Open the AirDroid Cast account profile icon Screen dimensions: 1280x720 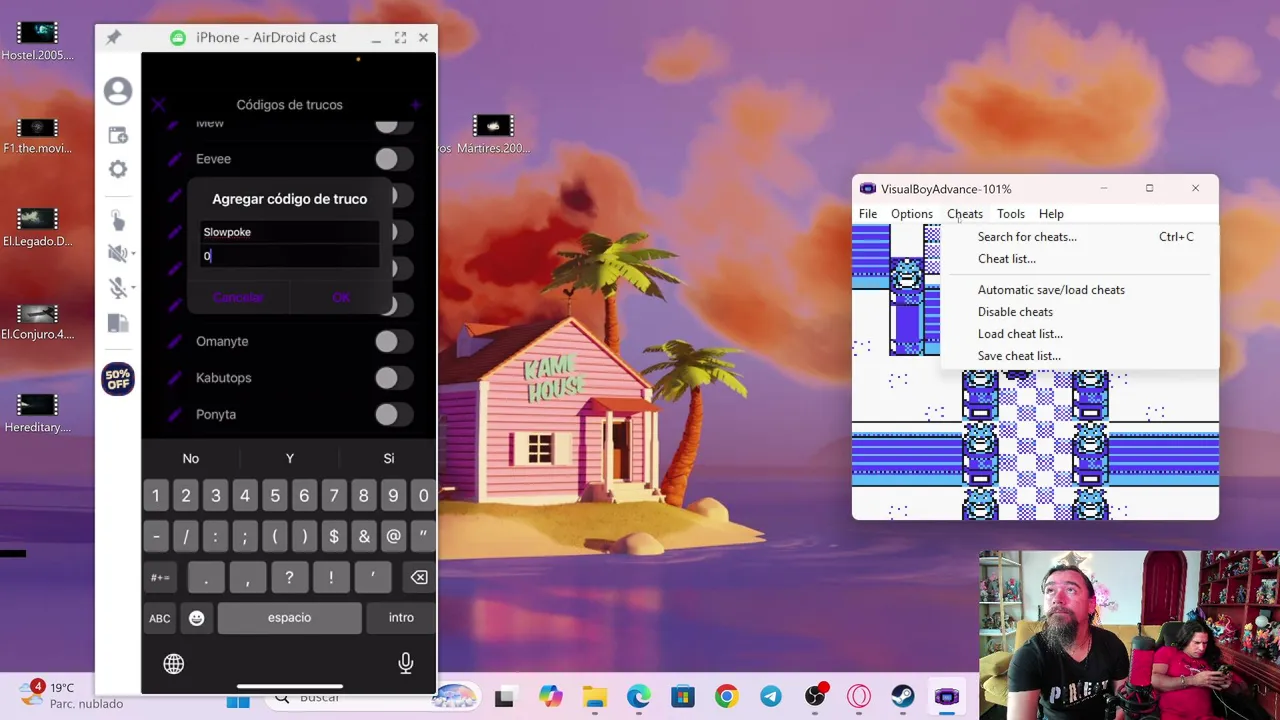118,91
